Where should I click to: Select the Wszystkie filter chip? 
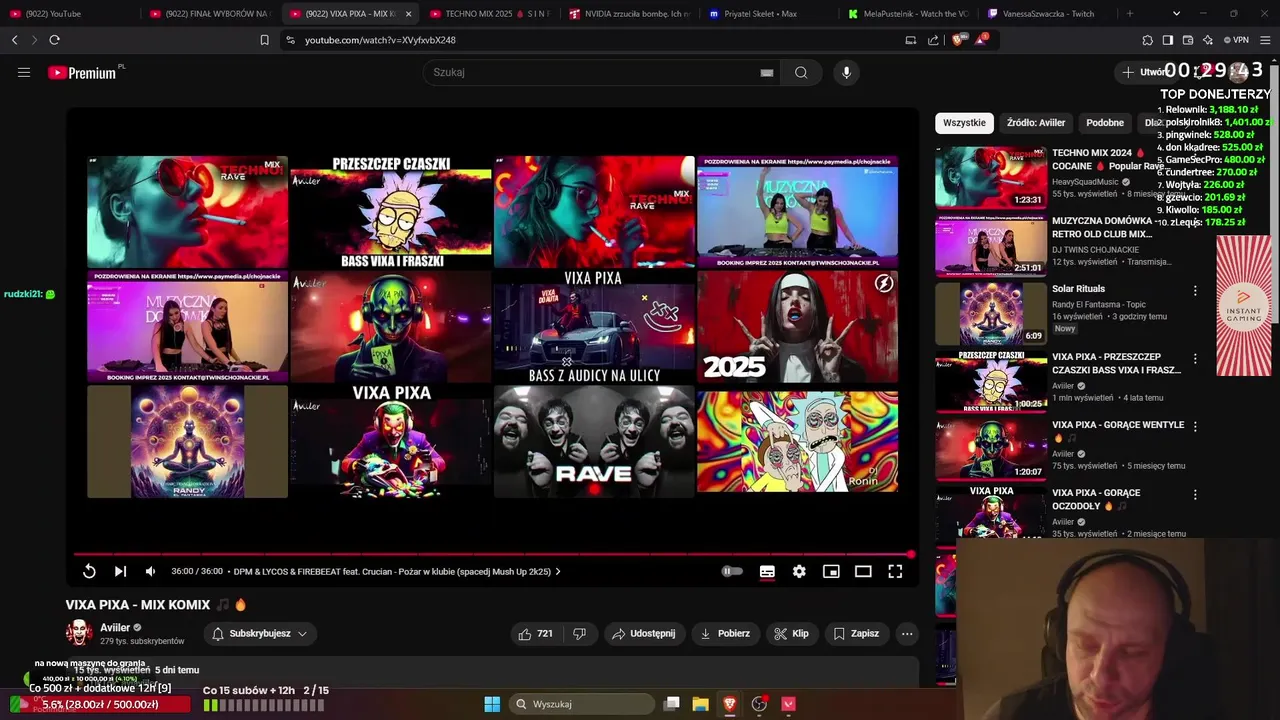pos(964,122)
